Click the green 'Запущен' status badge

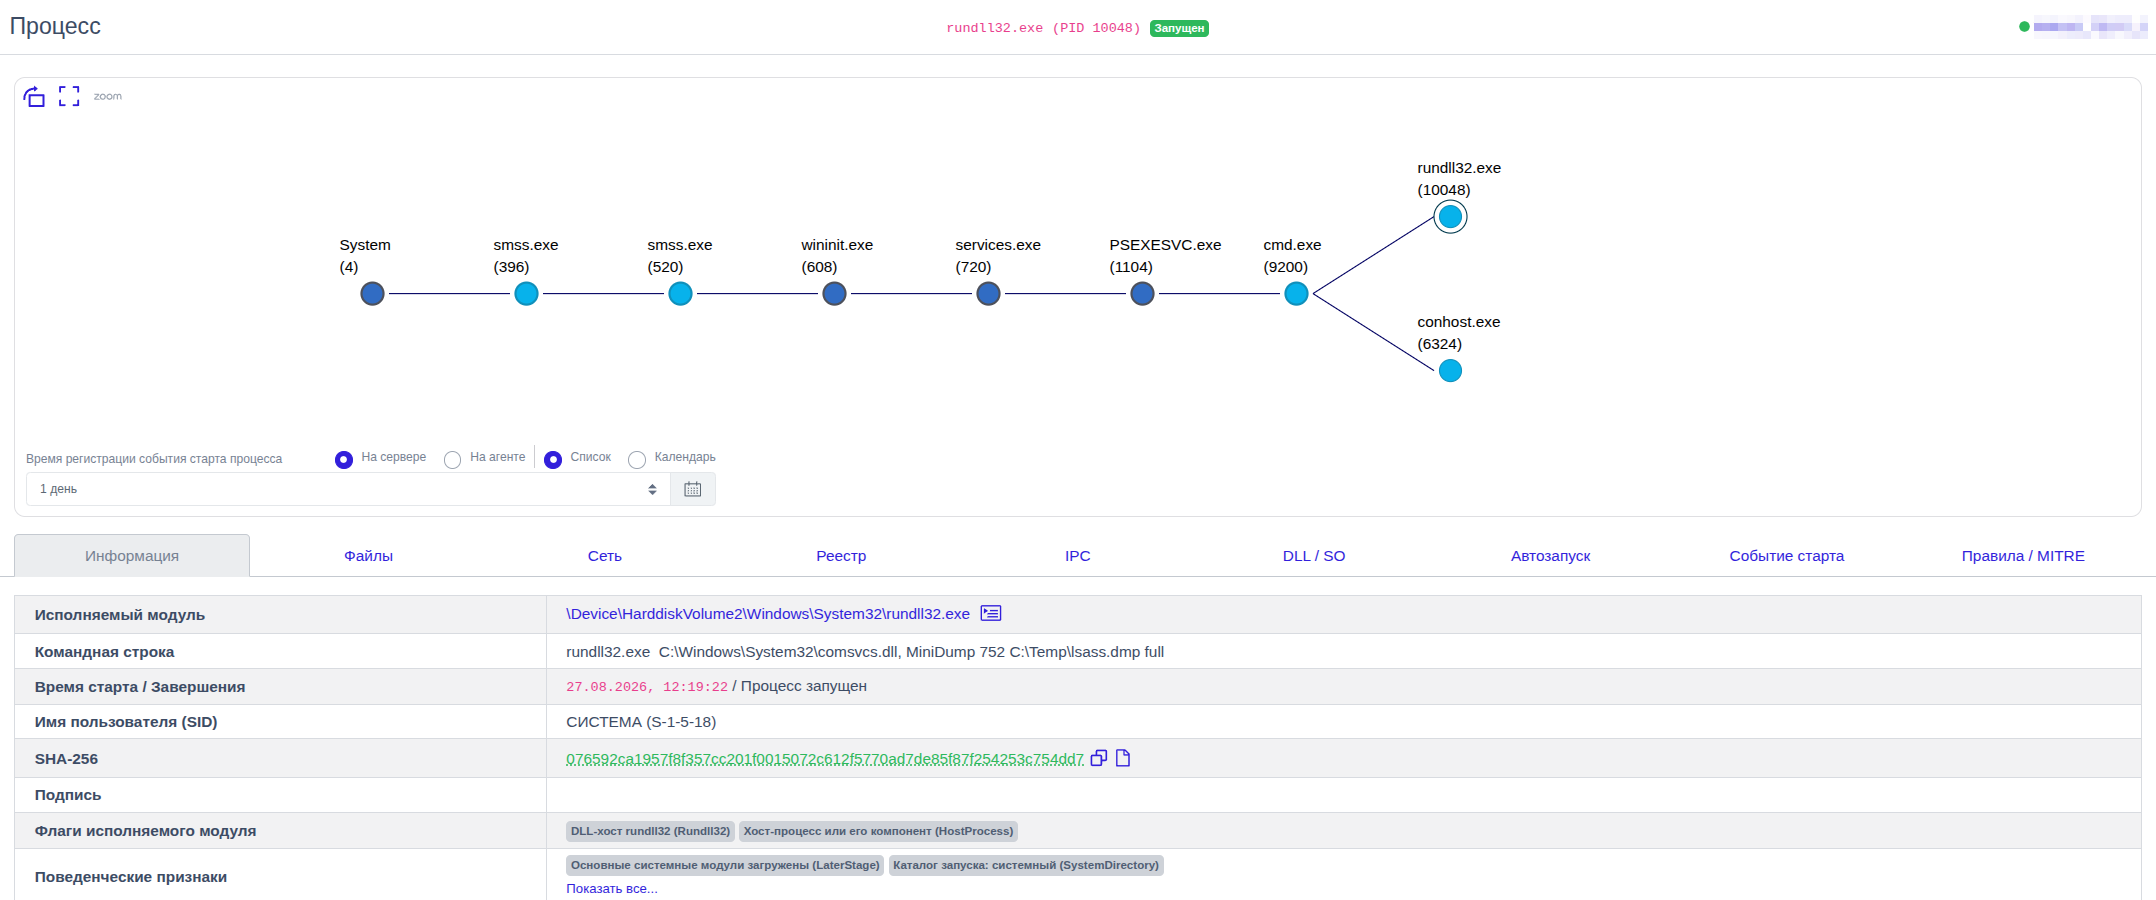[x=1179, y=28]
